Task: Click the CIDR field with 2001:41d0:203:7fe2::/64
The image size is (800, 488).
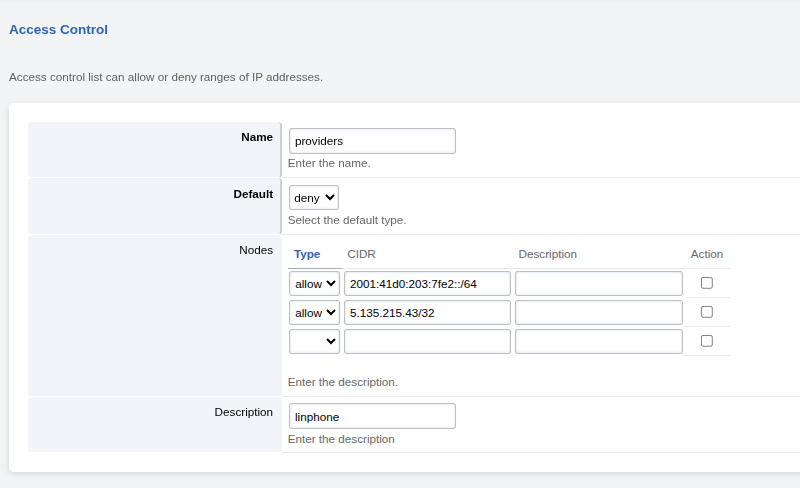Action: pyautogui.click(x=427, y=284)
